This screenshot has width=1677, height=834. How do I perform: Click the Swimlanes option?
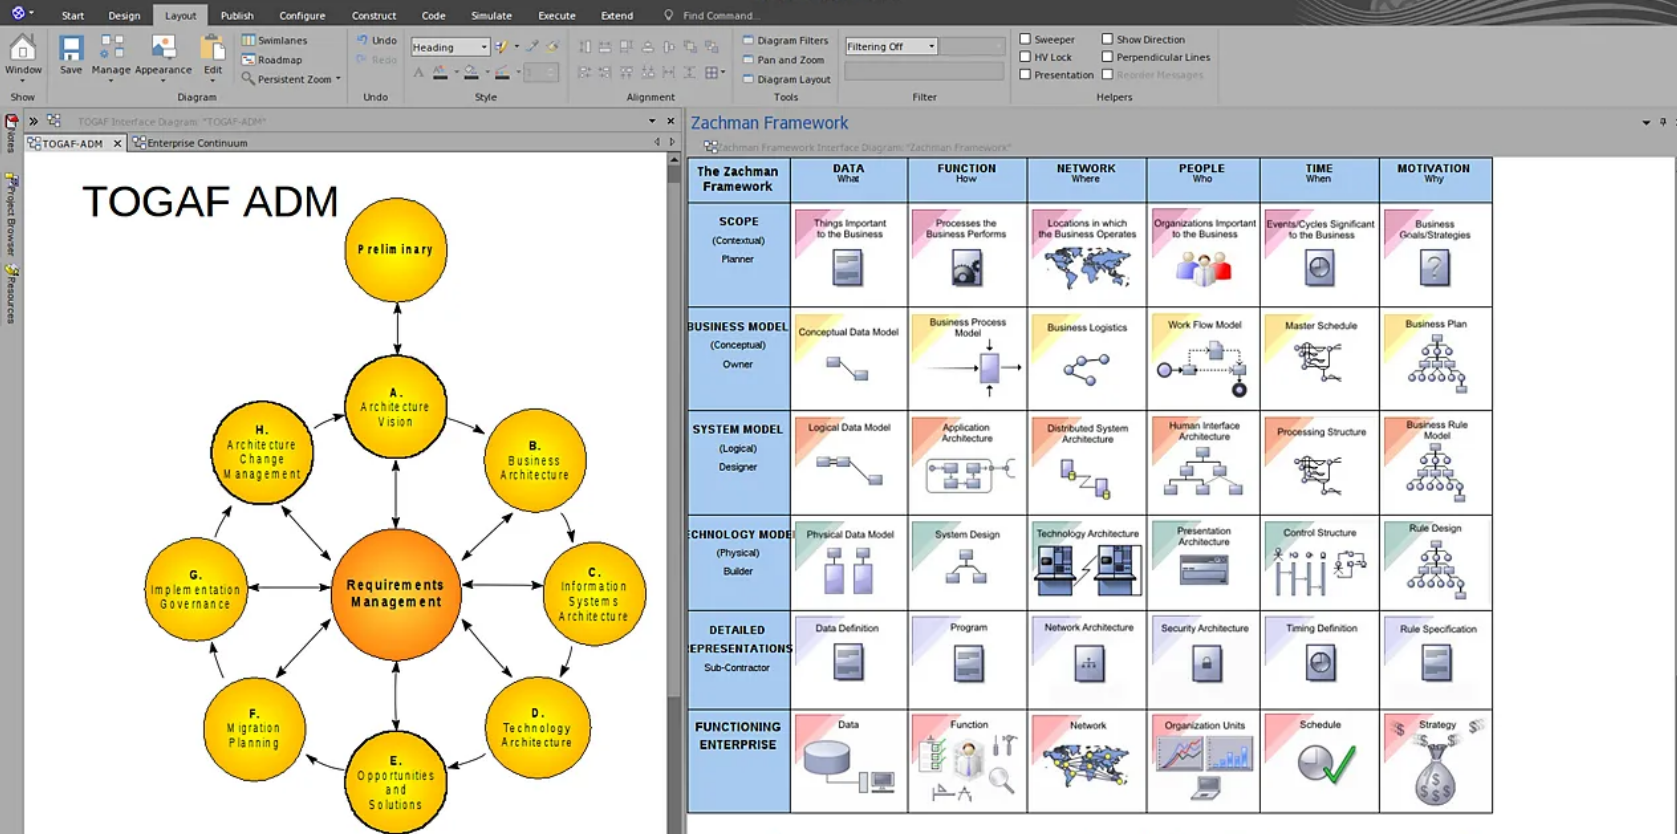click(274, 40)
